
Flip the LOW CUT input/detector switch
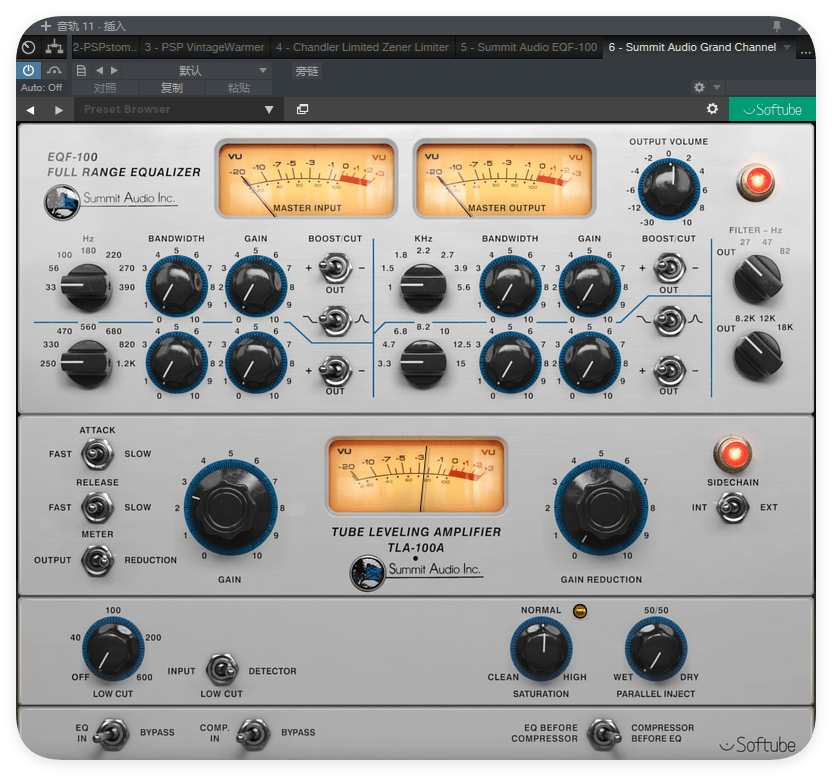tap(222, 670)
